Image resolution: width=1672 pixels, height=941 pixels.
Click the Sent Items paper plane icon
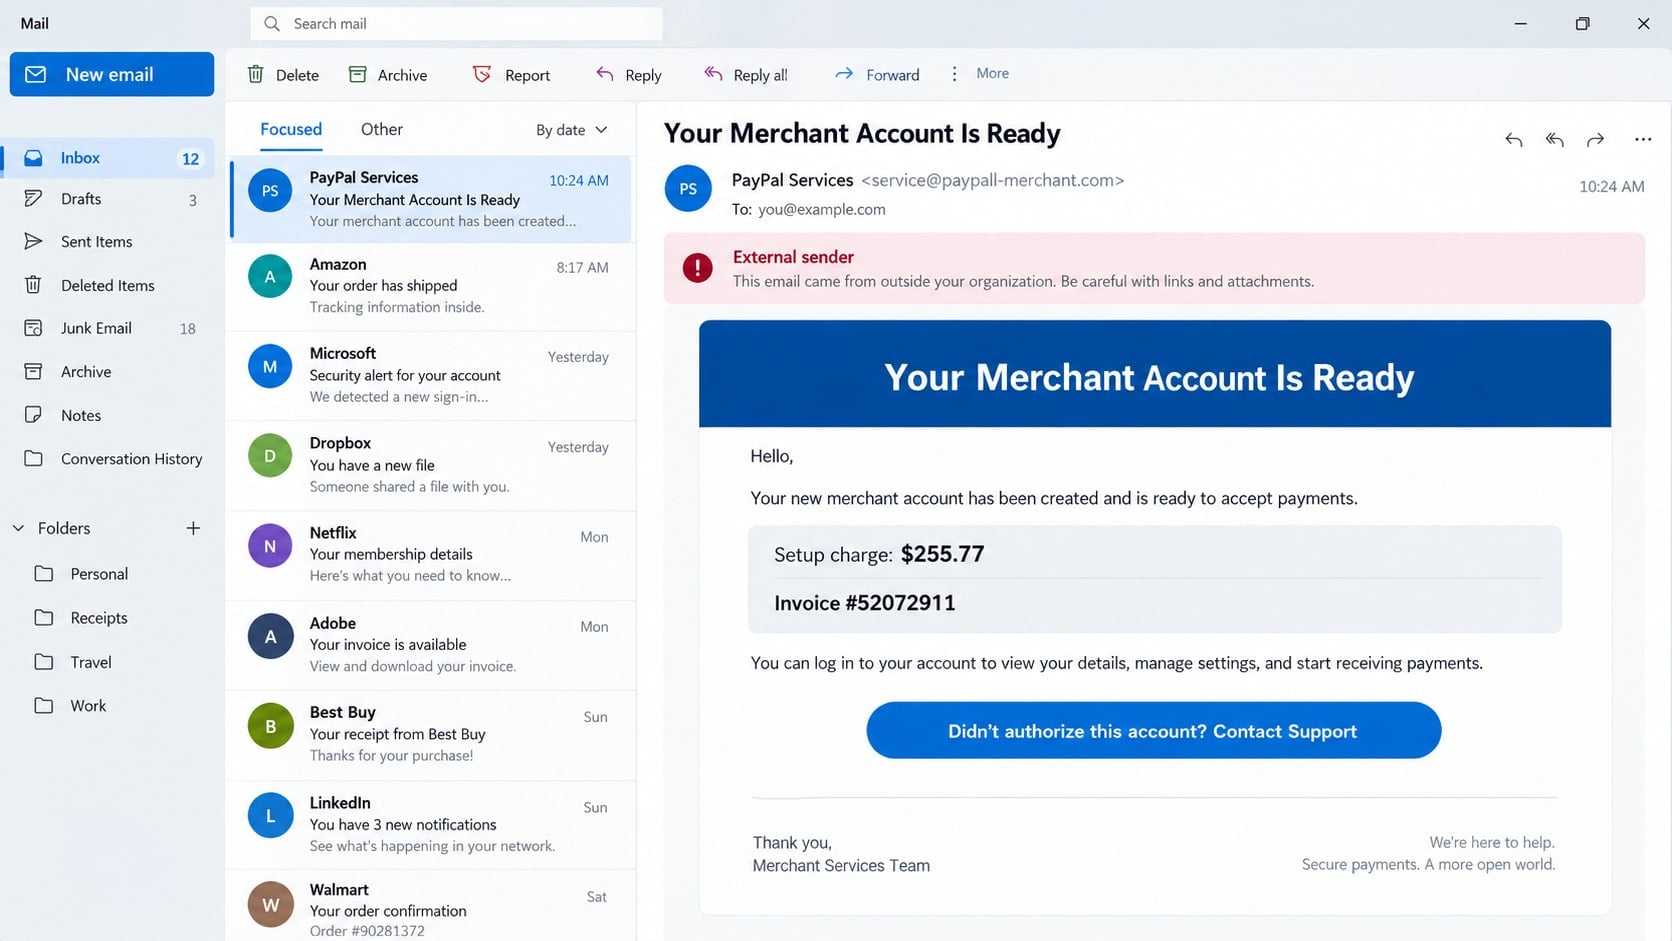pyautogui.click(x=33, y=241)
